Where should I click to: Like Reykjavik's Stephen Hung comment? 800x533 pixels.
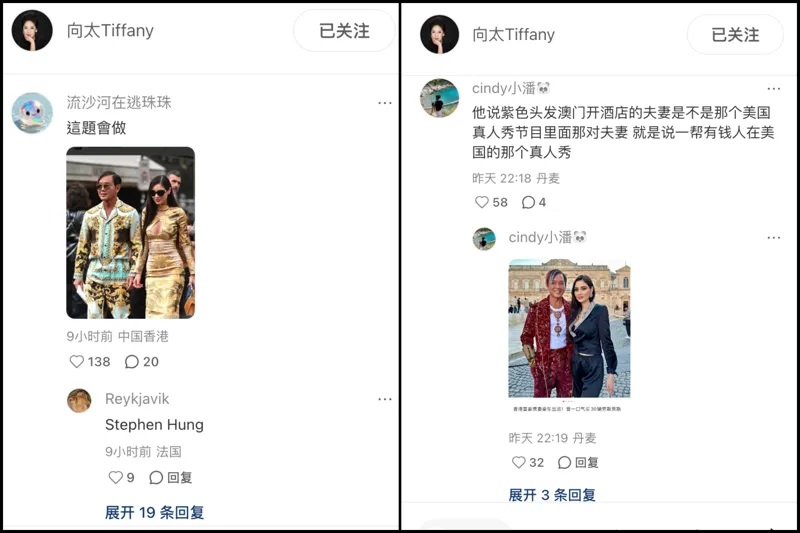click(116, 477)
